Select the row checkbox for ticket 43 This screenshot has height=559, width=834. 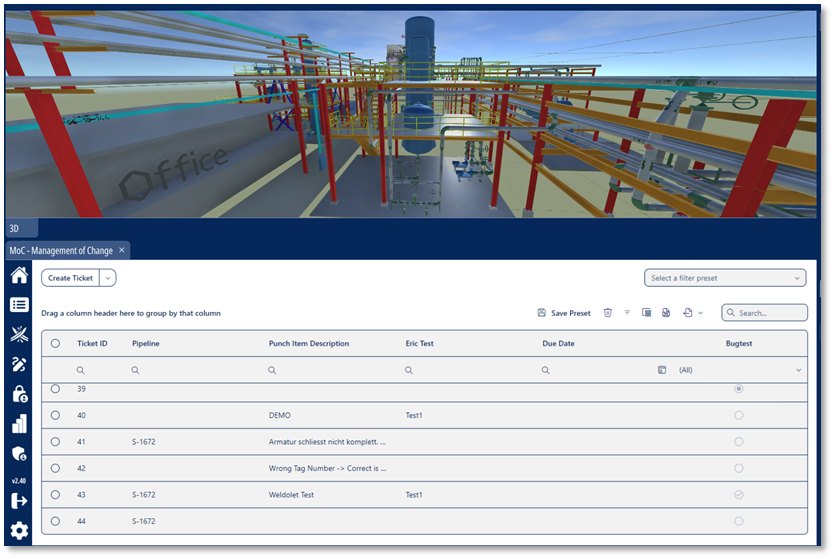click(x=55, y=495)
